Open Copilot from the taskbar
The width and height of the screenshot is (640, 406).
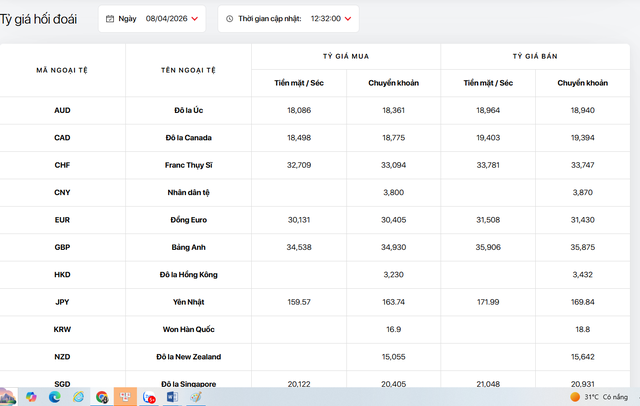pyautogui.click(x=31, y=397)
